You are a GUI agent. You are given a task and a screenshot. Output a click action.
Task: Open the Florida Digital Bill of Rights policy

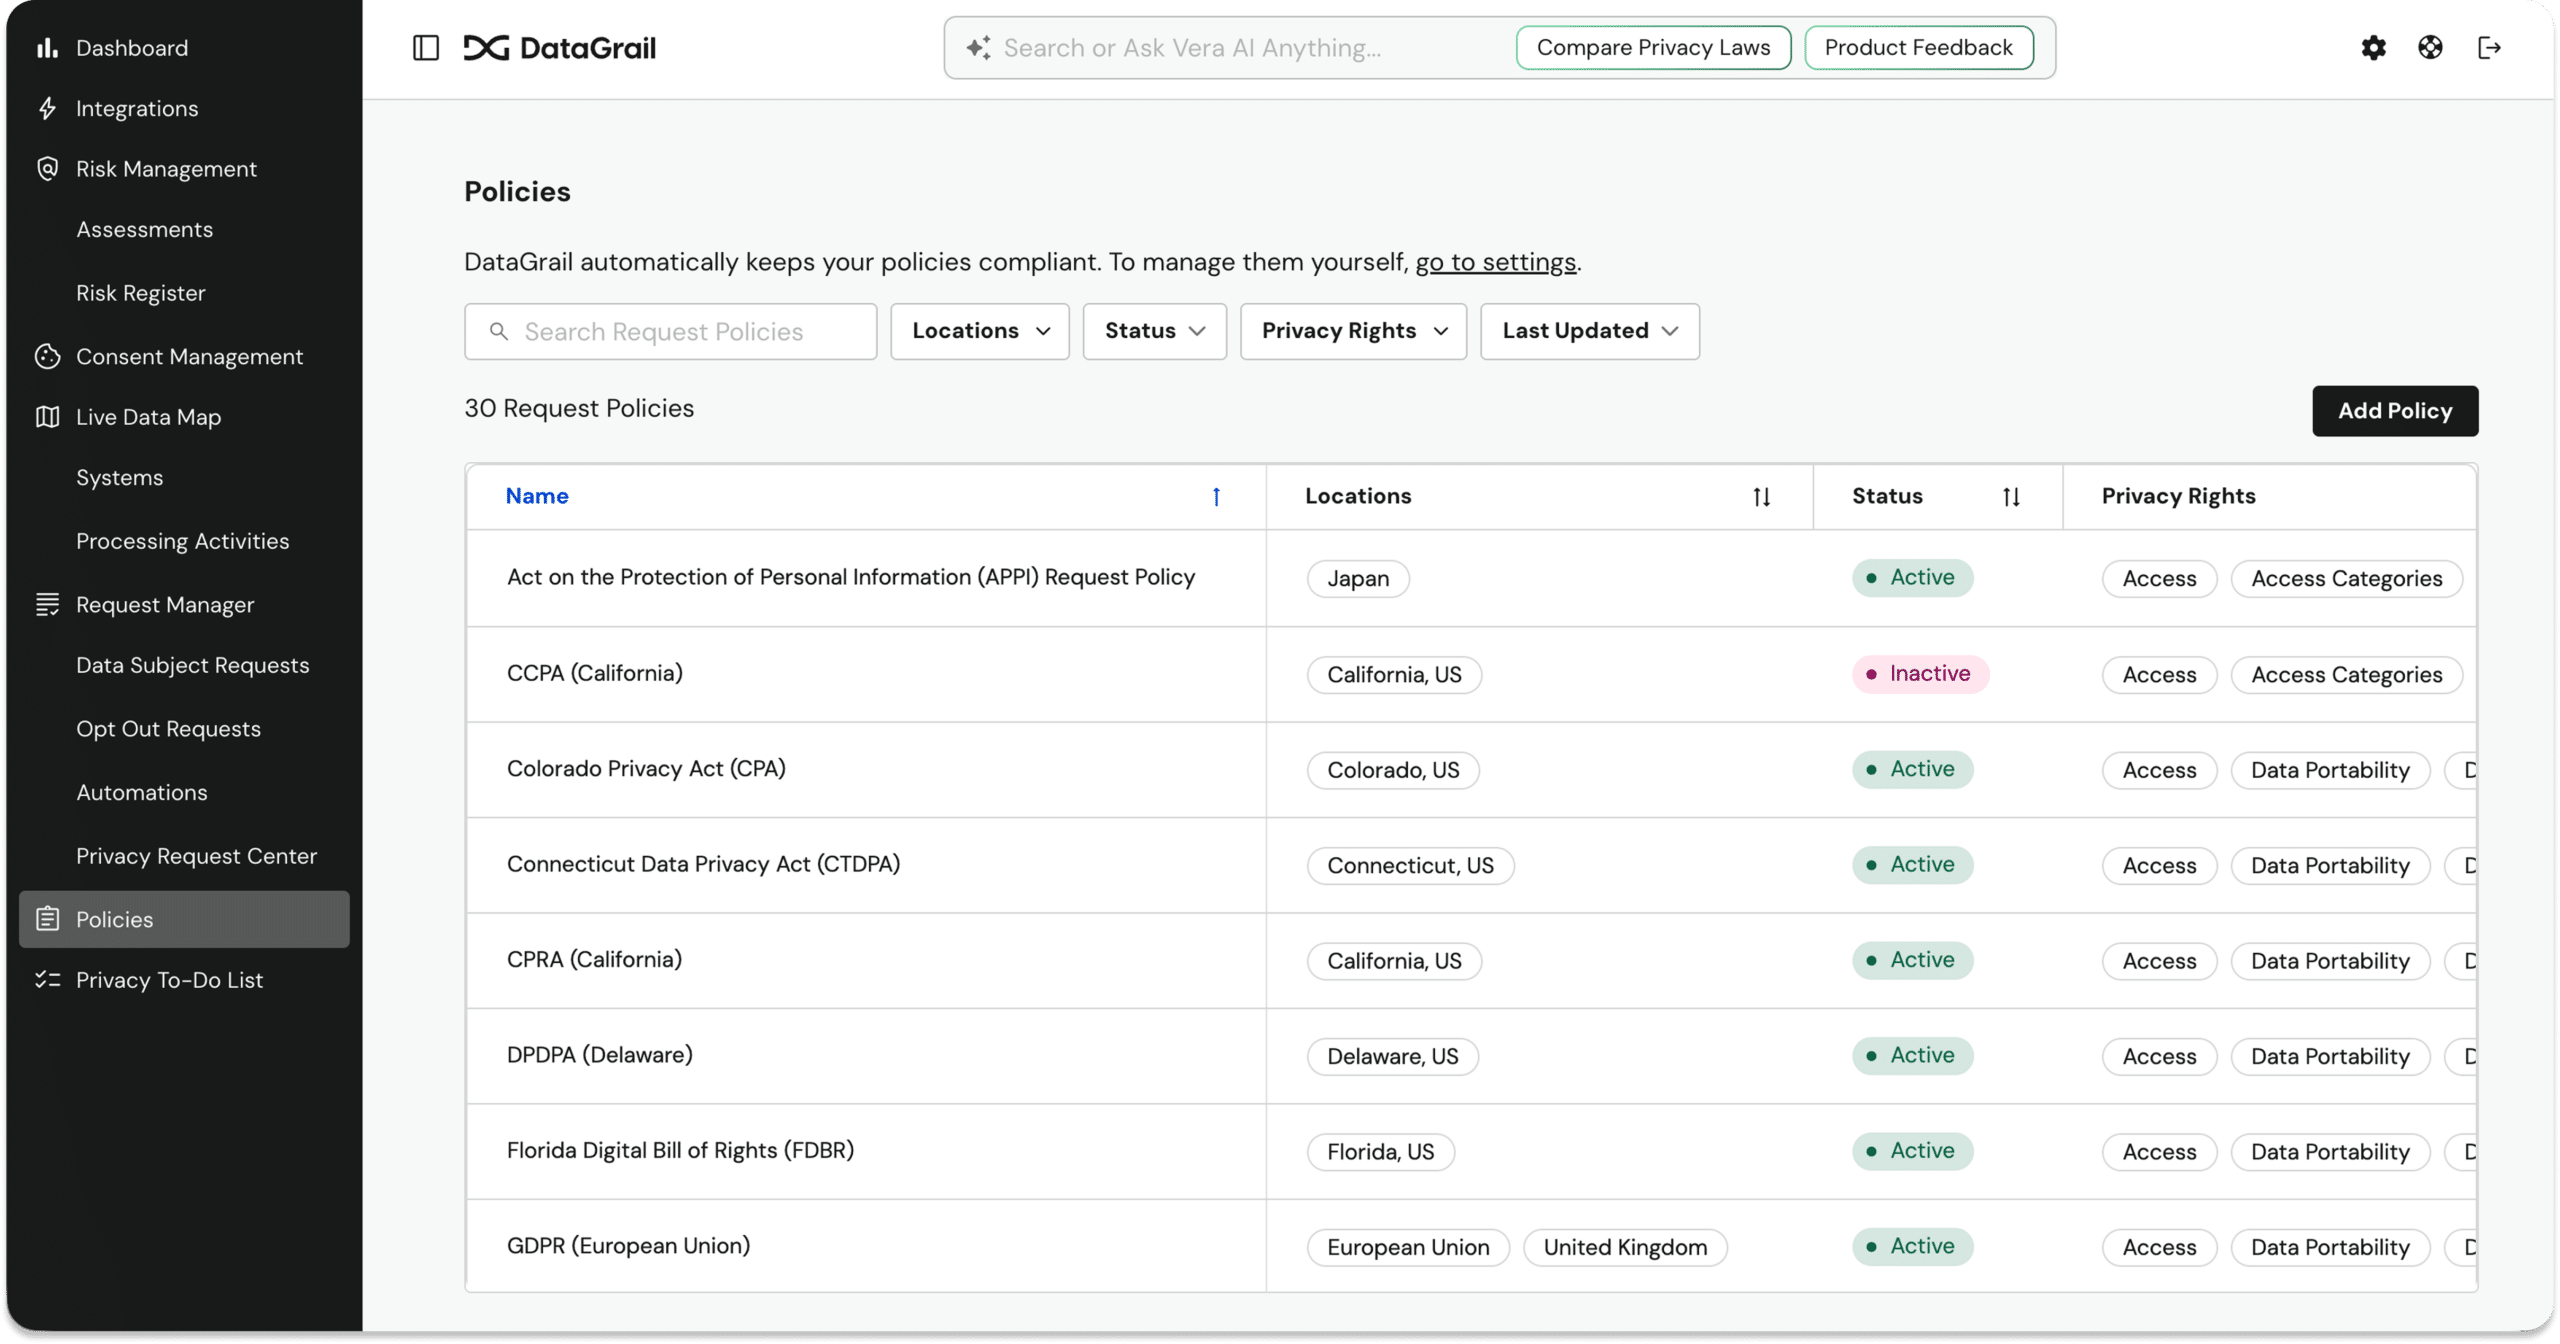click(680, 1150)
